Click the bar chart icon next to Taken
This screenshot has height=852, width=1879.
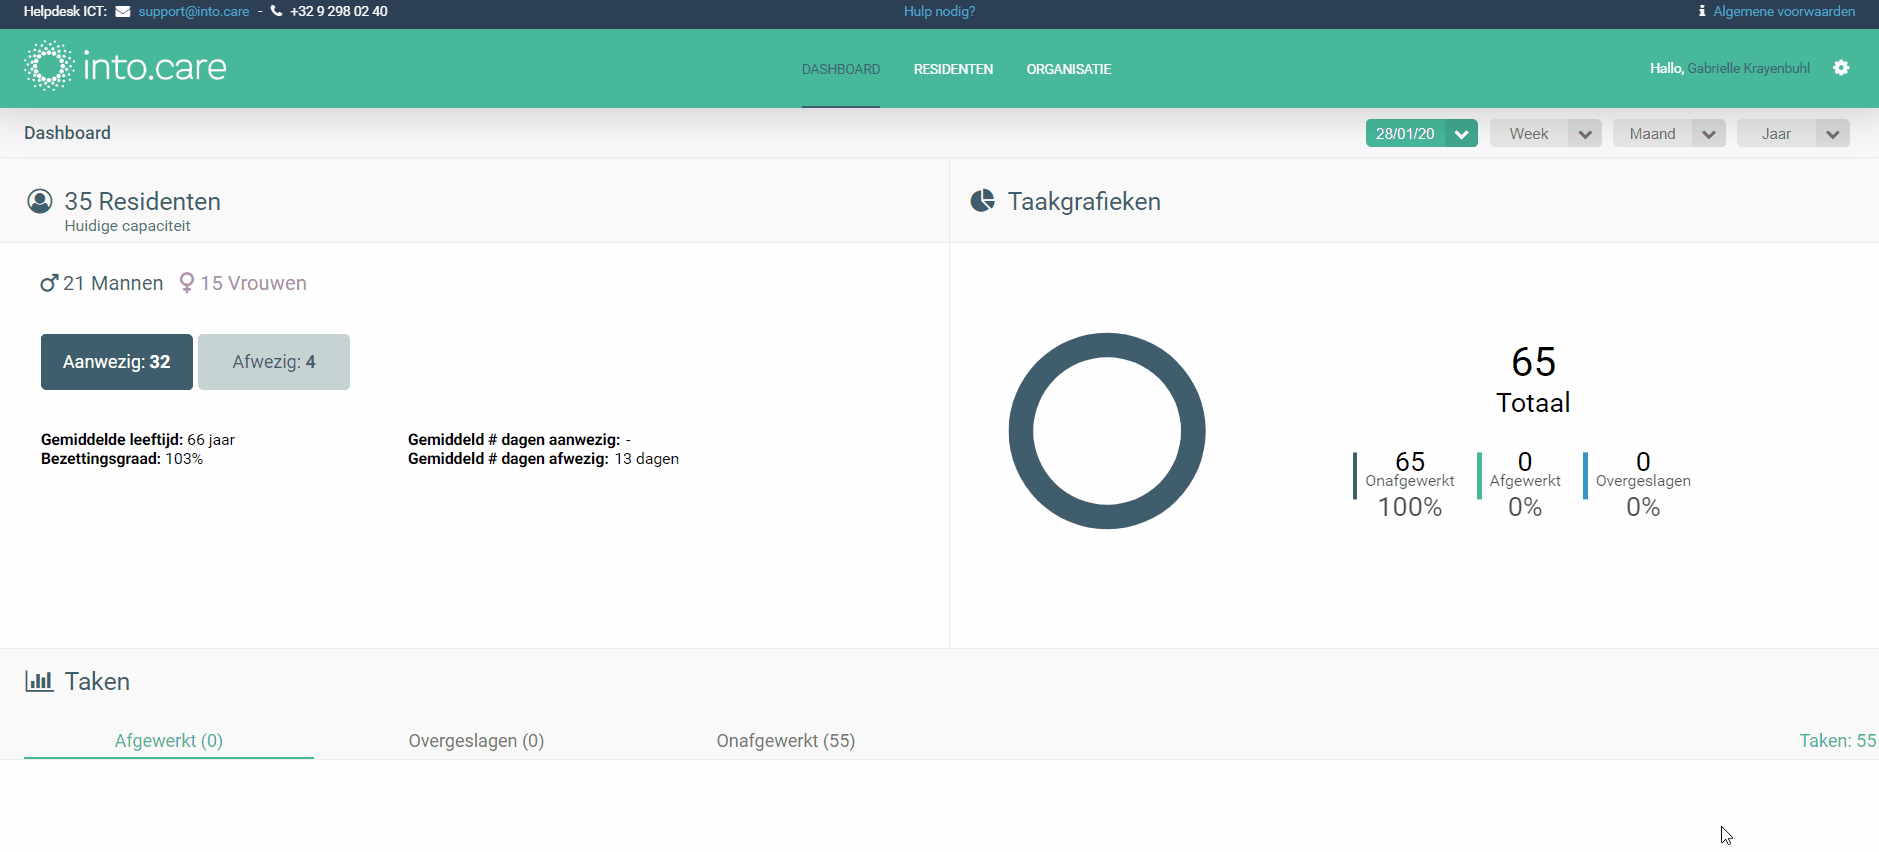pyautogui.click(x=39, y=681)
